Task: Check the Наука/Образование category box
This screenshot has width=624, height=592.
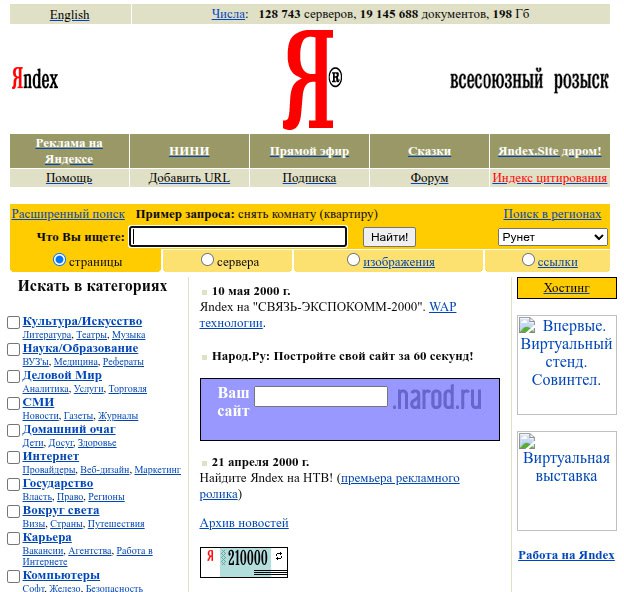Action: 14,349
